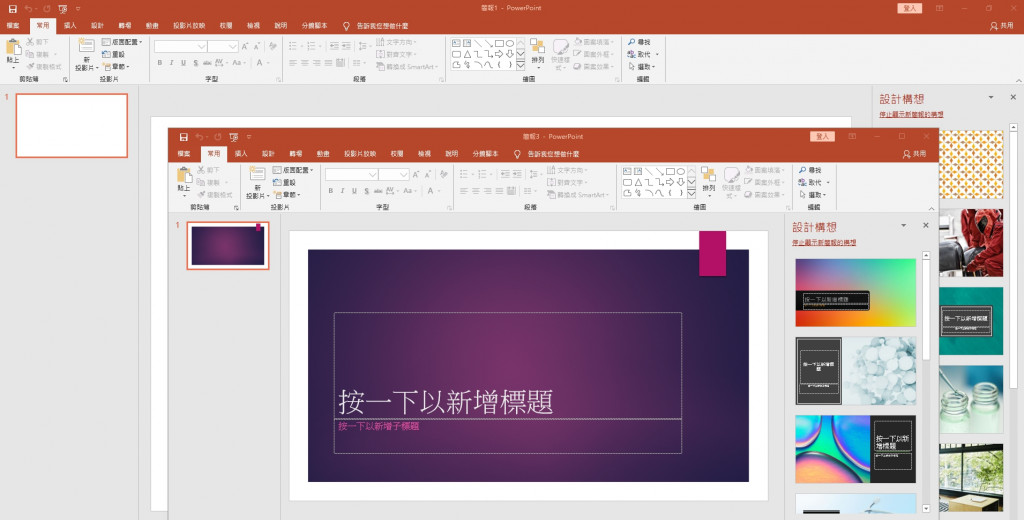Open 選取 select dropdown in 簡報3
1024x520 pixels.
click(x=813, y=195)
